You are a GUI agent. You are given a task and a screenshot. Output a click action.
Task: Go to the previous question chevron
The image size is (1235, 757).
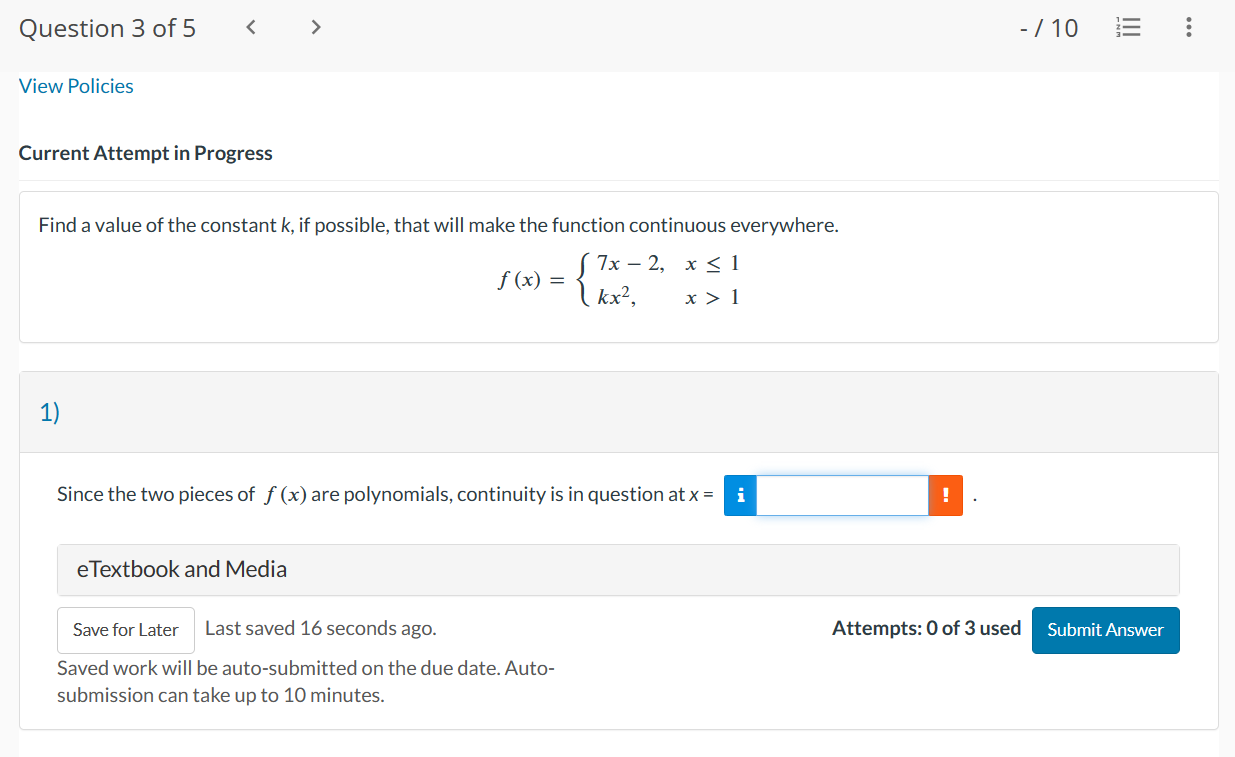(250, 27)
